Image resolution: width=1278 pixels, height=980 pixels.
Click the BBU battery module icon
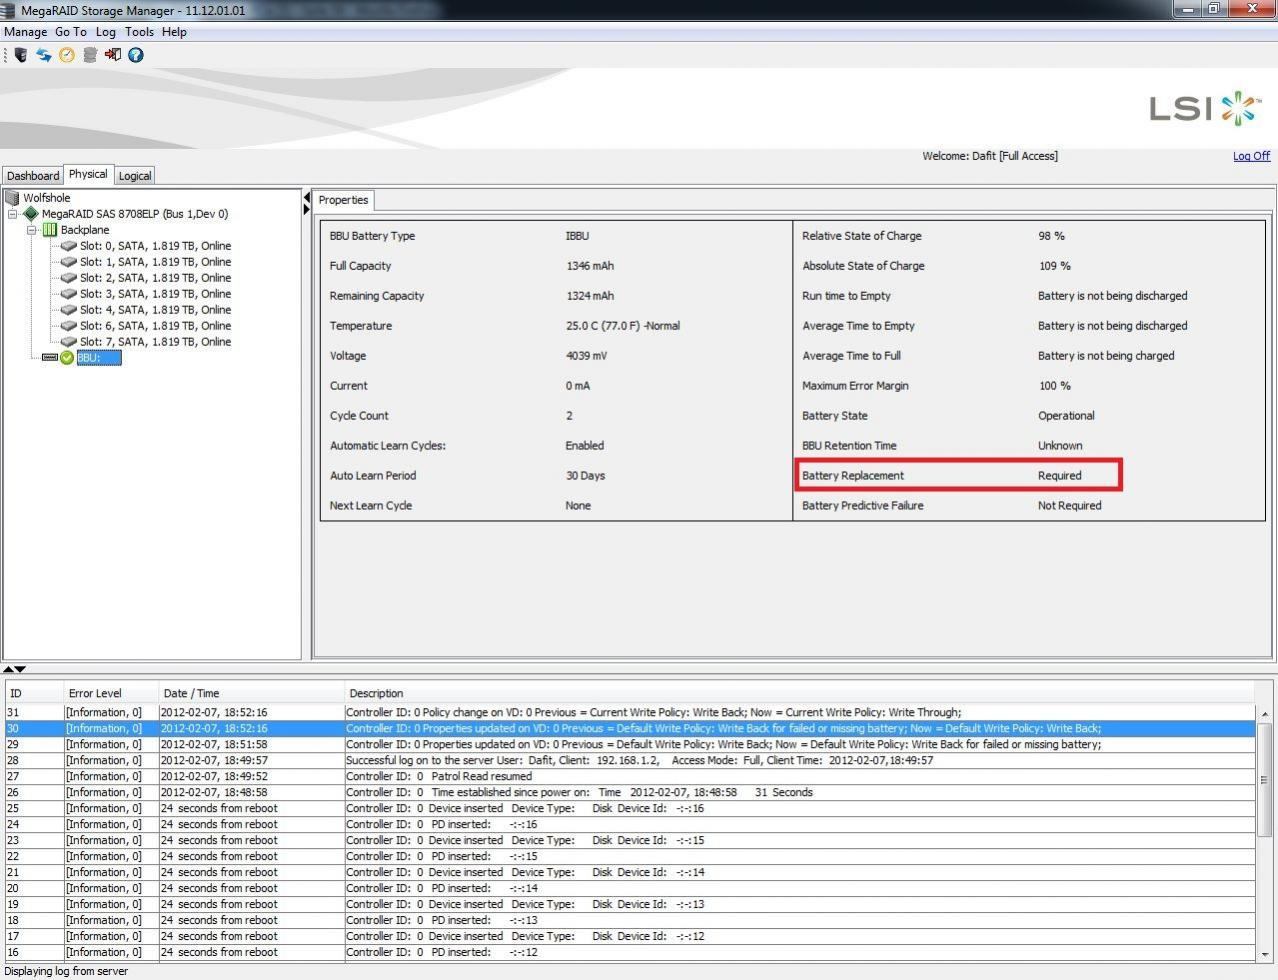[50, 358]
